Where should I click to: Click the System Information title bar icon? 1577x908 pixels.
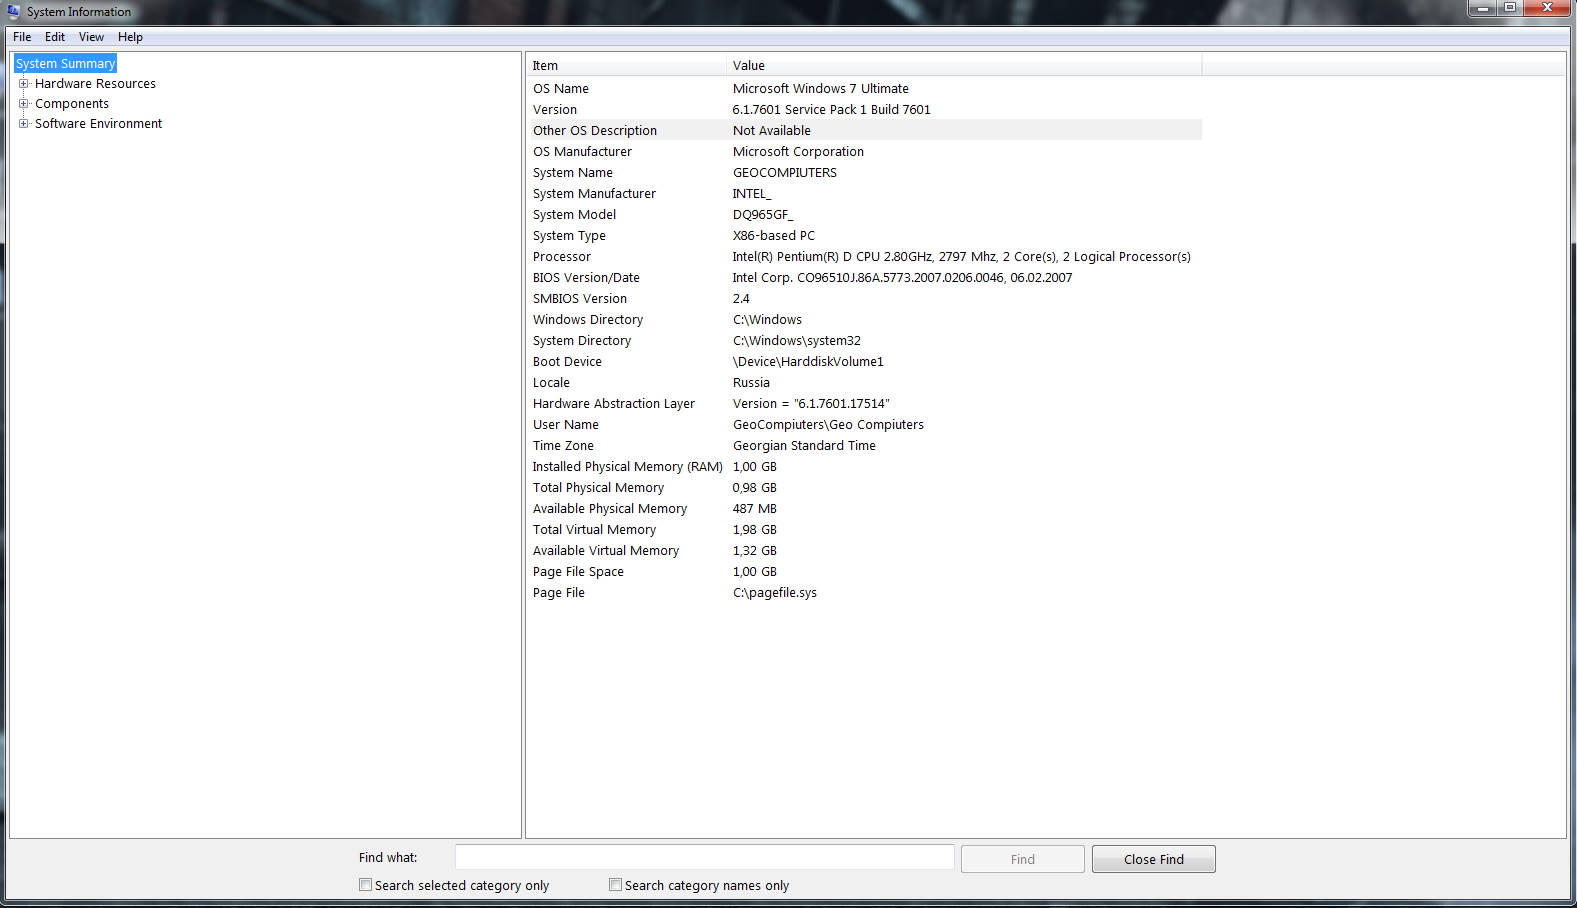tap(13, 11)
